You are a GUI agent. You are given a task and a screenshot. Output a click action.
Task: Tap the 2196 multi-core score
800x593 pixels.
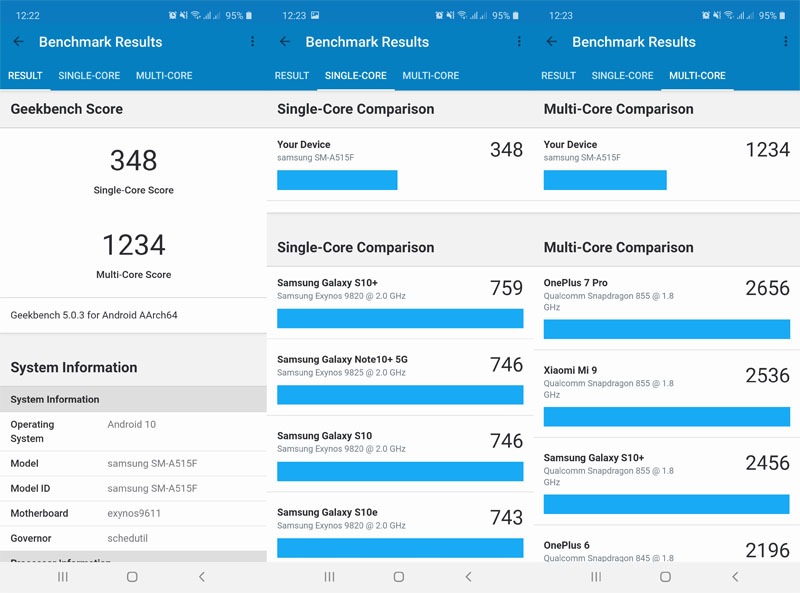767,550
